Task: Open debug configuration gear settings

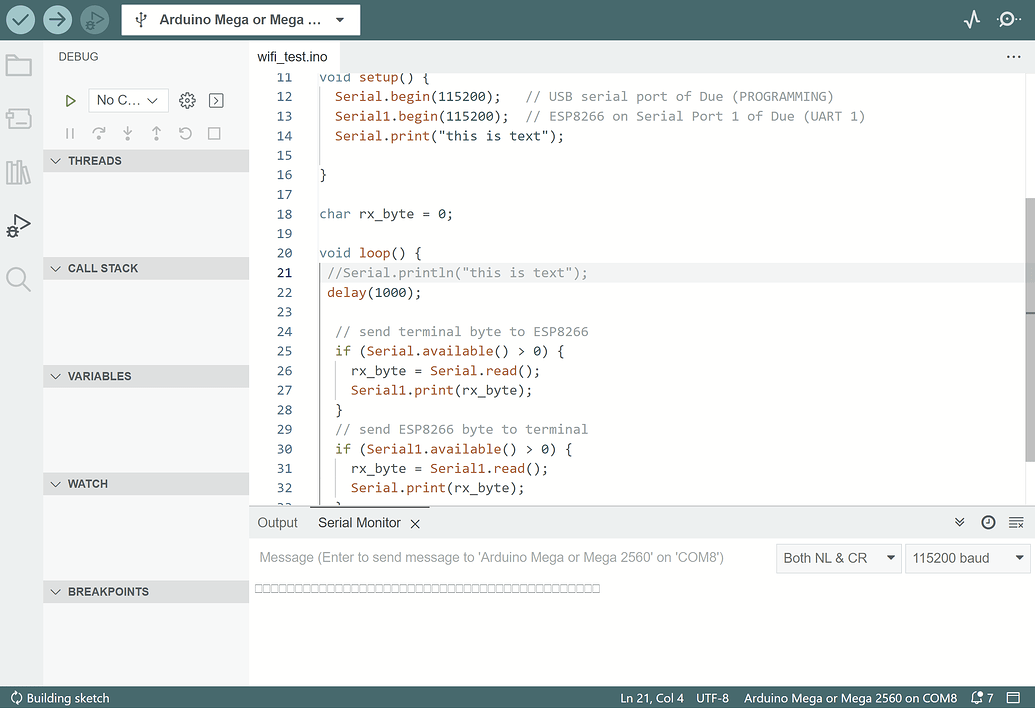Action: tap(187, 100)
